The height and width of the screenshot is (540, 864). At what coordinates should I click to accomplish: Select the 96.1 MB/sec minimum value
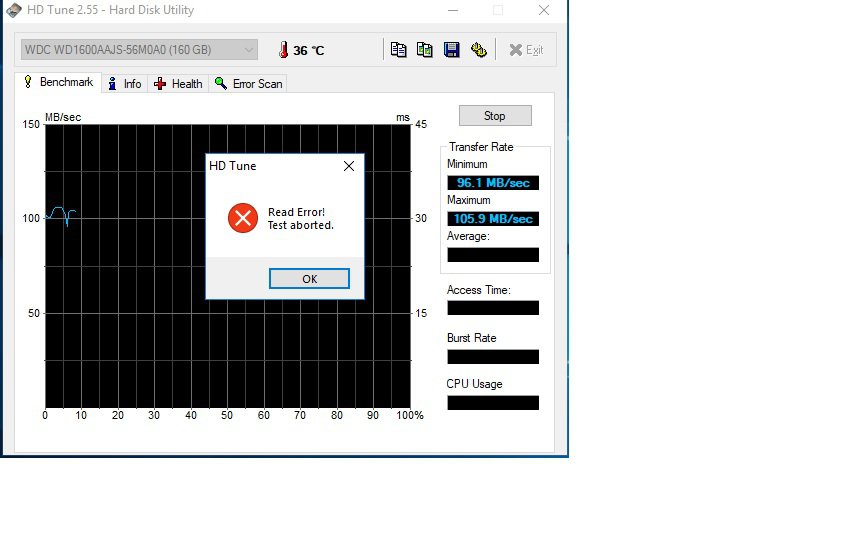click(x=493, y=183)
